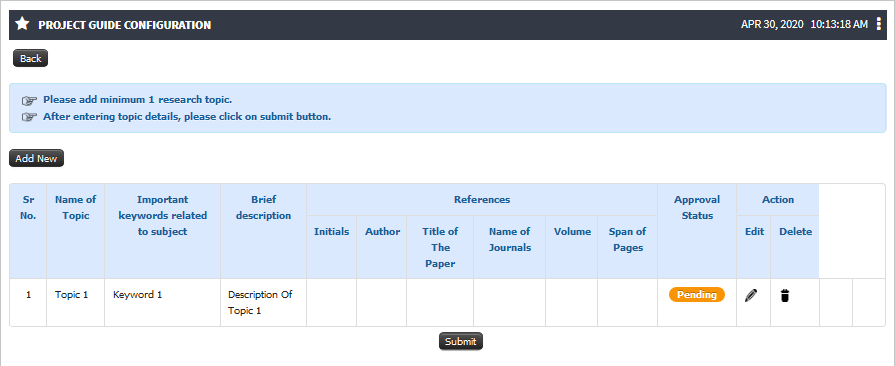Click the APR 30, 2020 date
The image size is (895, 366).
(772, 25)
